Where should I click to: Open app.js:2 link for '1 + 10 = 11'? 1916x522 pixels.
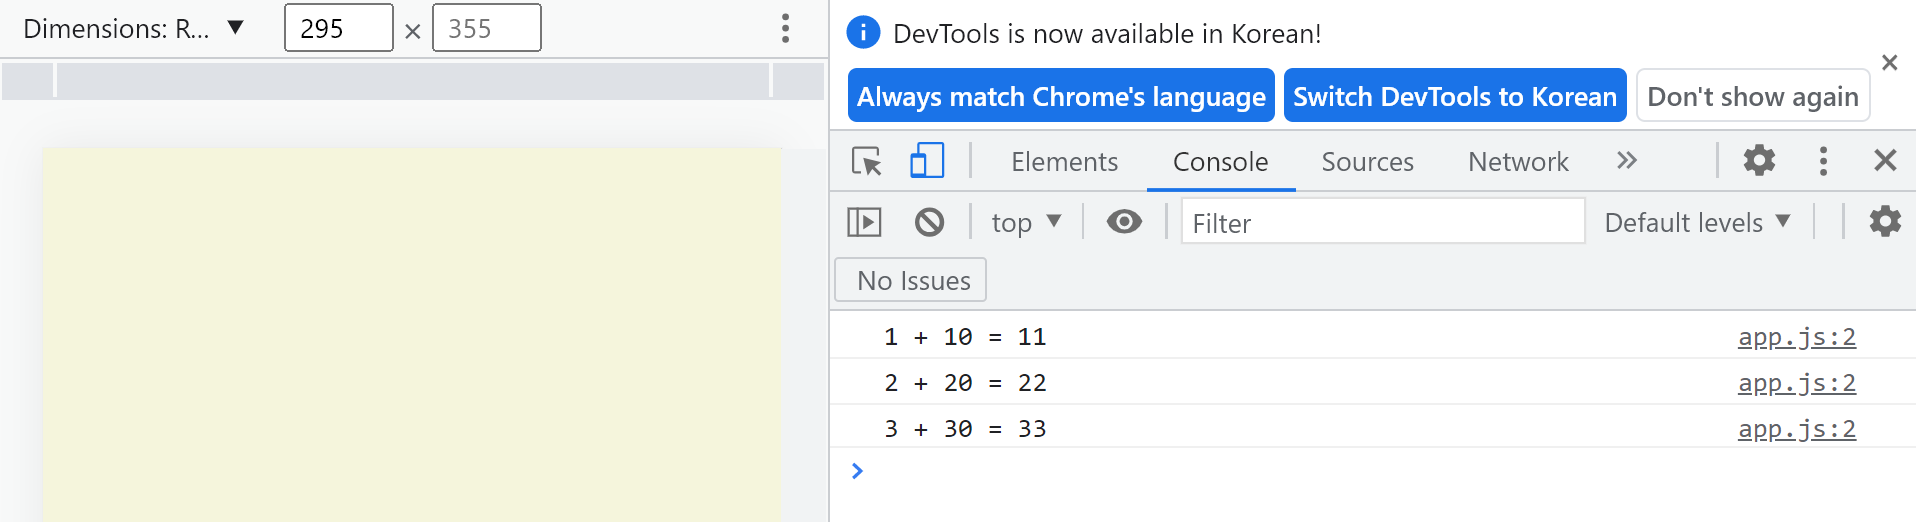coord(1797,337)
